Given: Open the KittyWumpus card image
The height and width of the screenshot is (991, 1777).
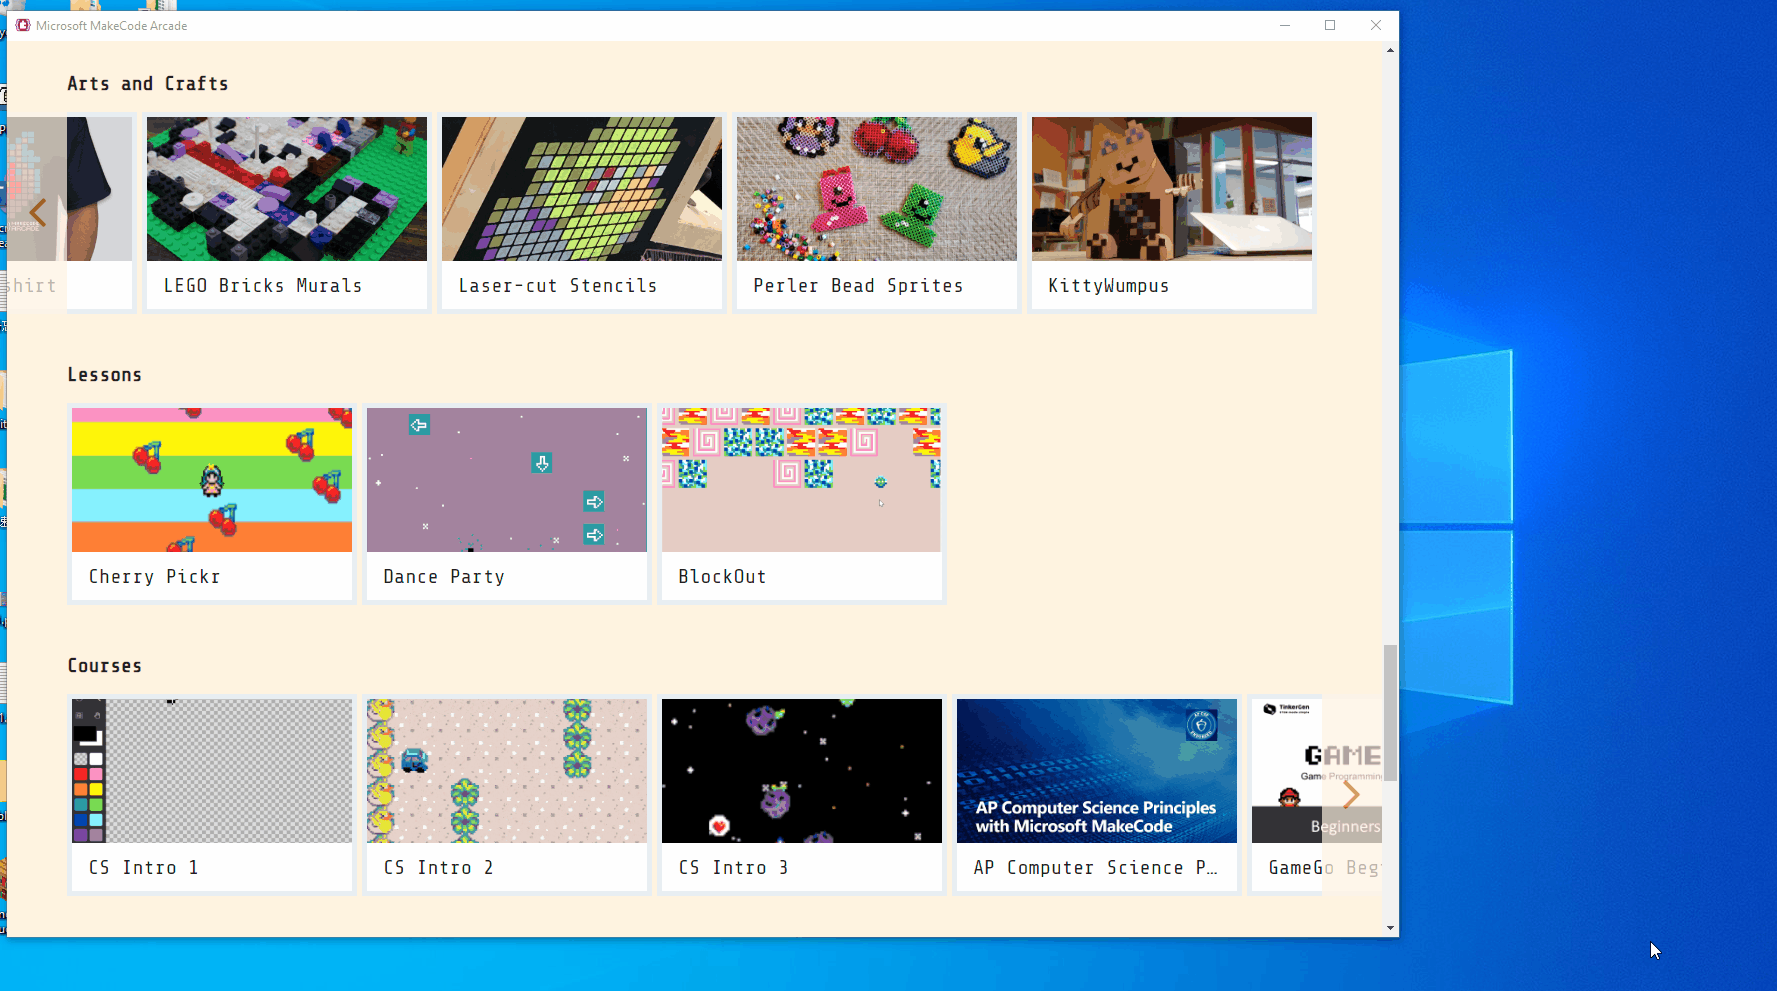Looking at the screenshot, I should 1172,189.
